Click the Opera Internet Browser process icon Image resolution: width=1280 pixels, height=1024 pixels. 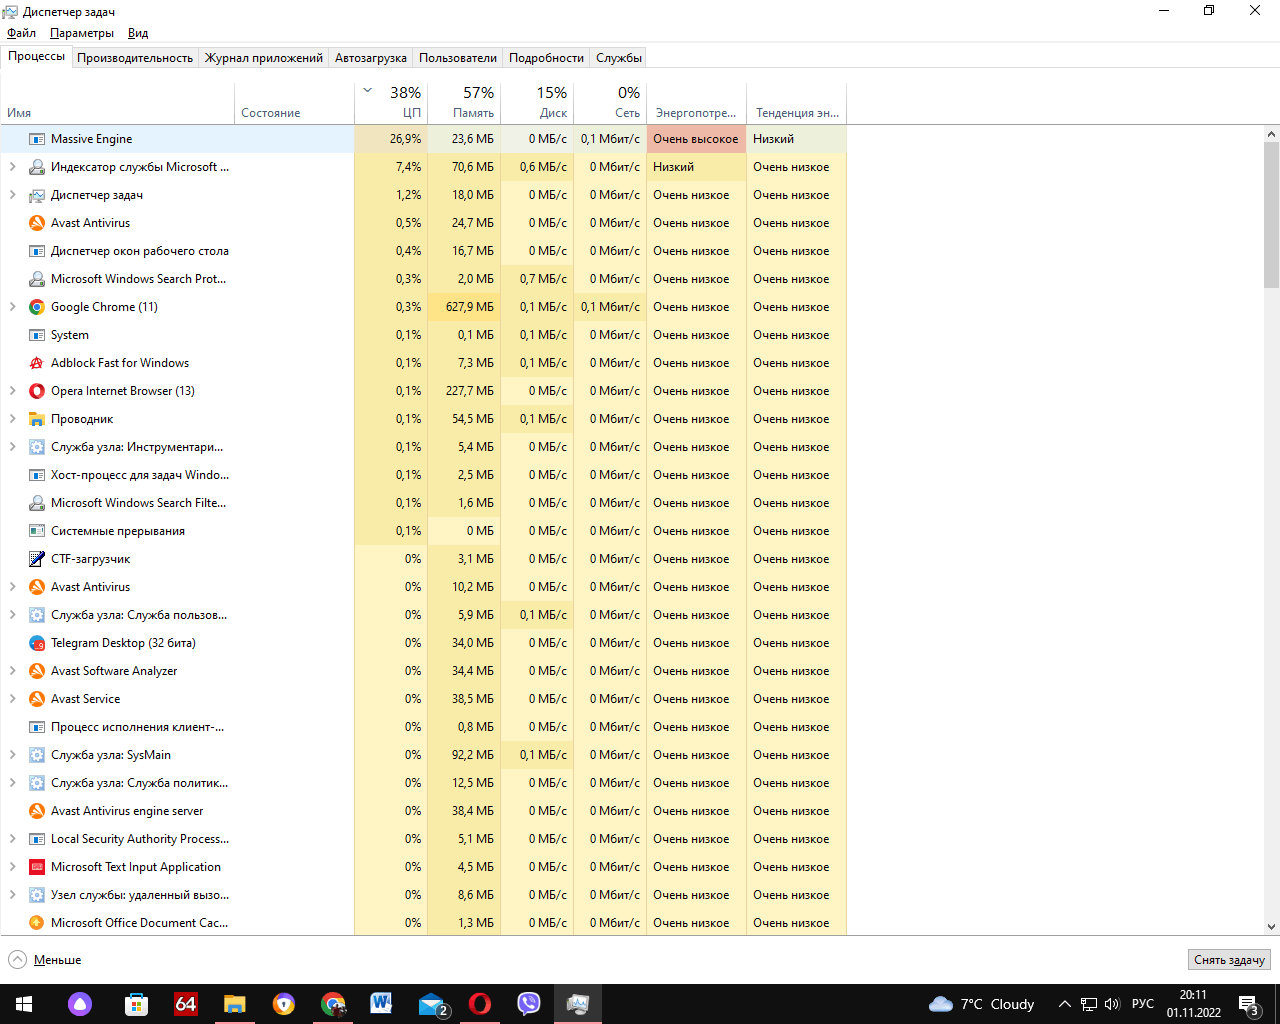37,391
